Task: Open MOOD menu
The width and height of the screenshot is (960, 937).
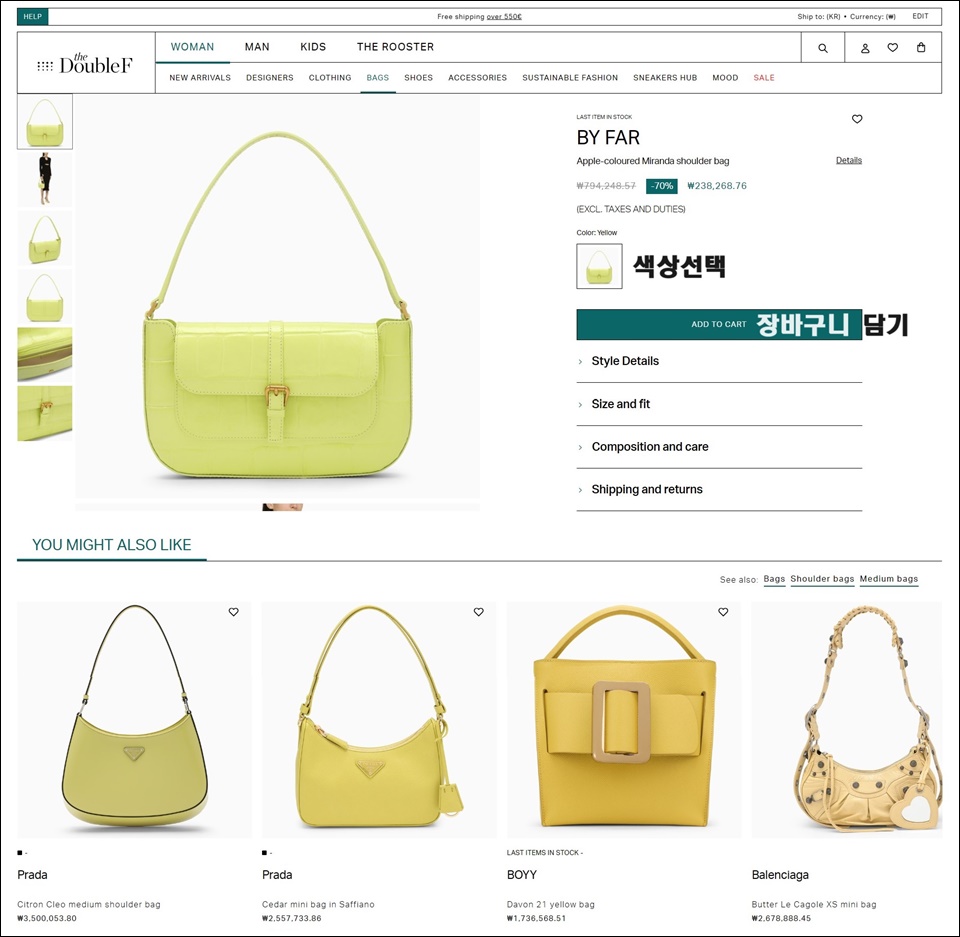Action: (x=725, y=78)
